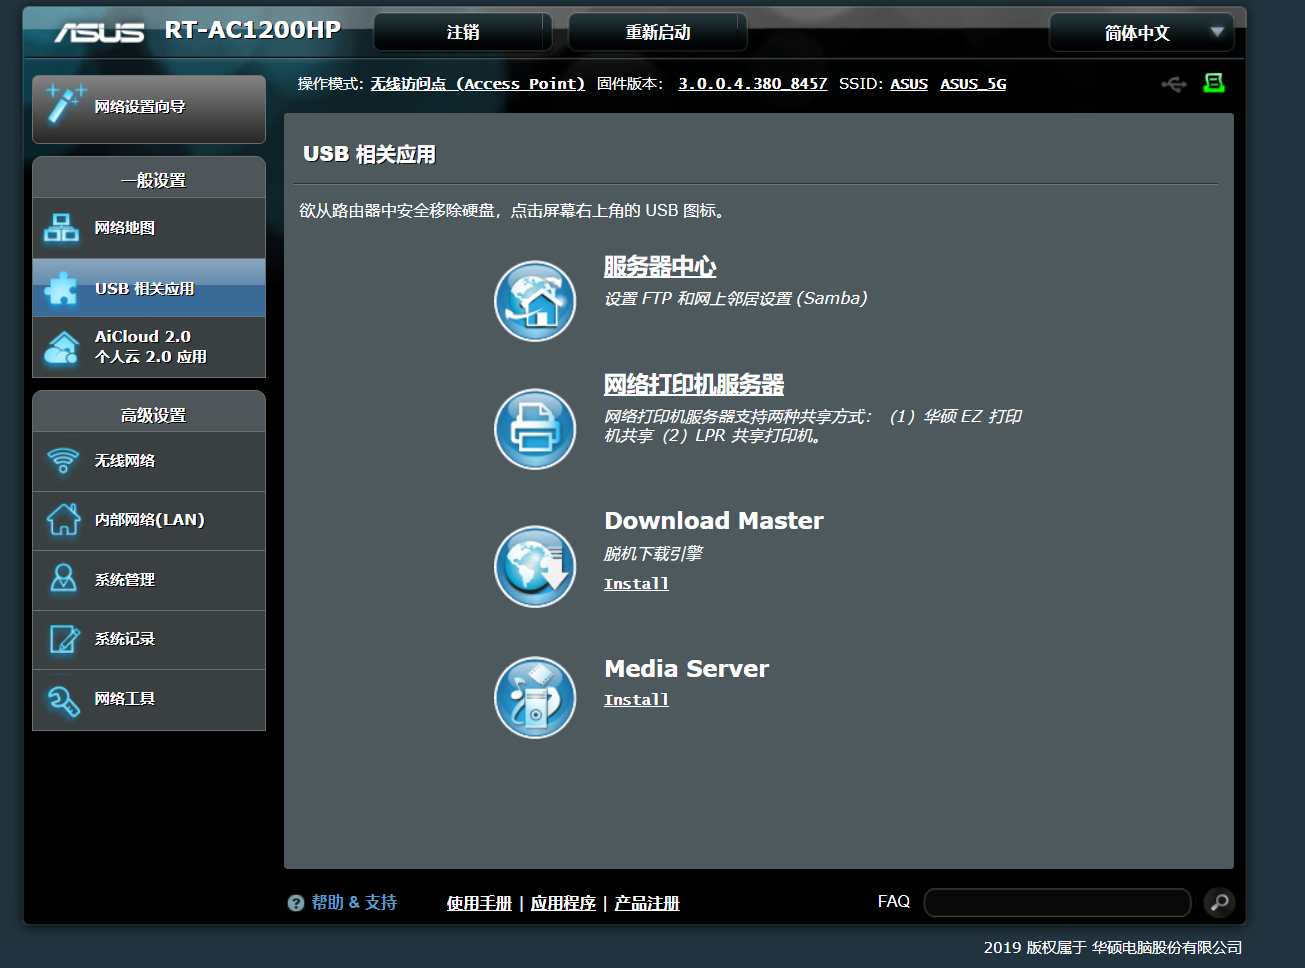1305x968 pixels.
Task: Click the ASUS logo
Action: [x=99, y=32]
